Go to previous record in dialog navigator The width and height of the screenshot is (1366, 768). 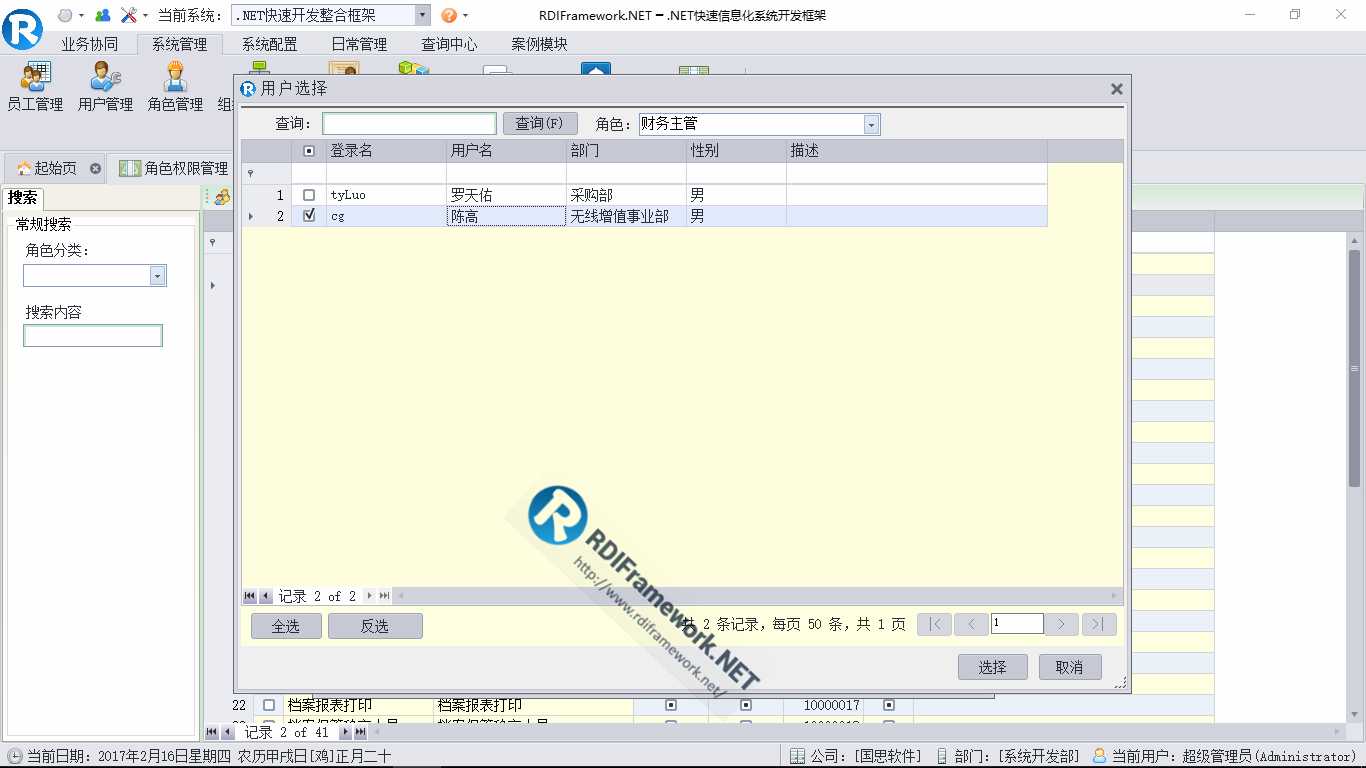pos(266,596)
